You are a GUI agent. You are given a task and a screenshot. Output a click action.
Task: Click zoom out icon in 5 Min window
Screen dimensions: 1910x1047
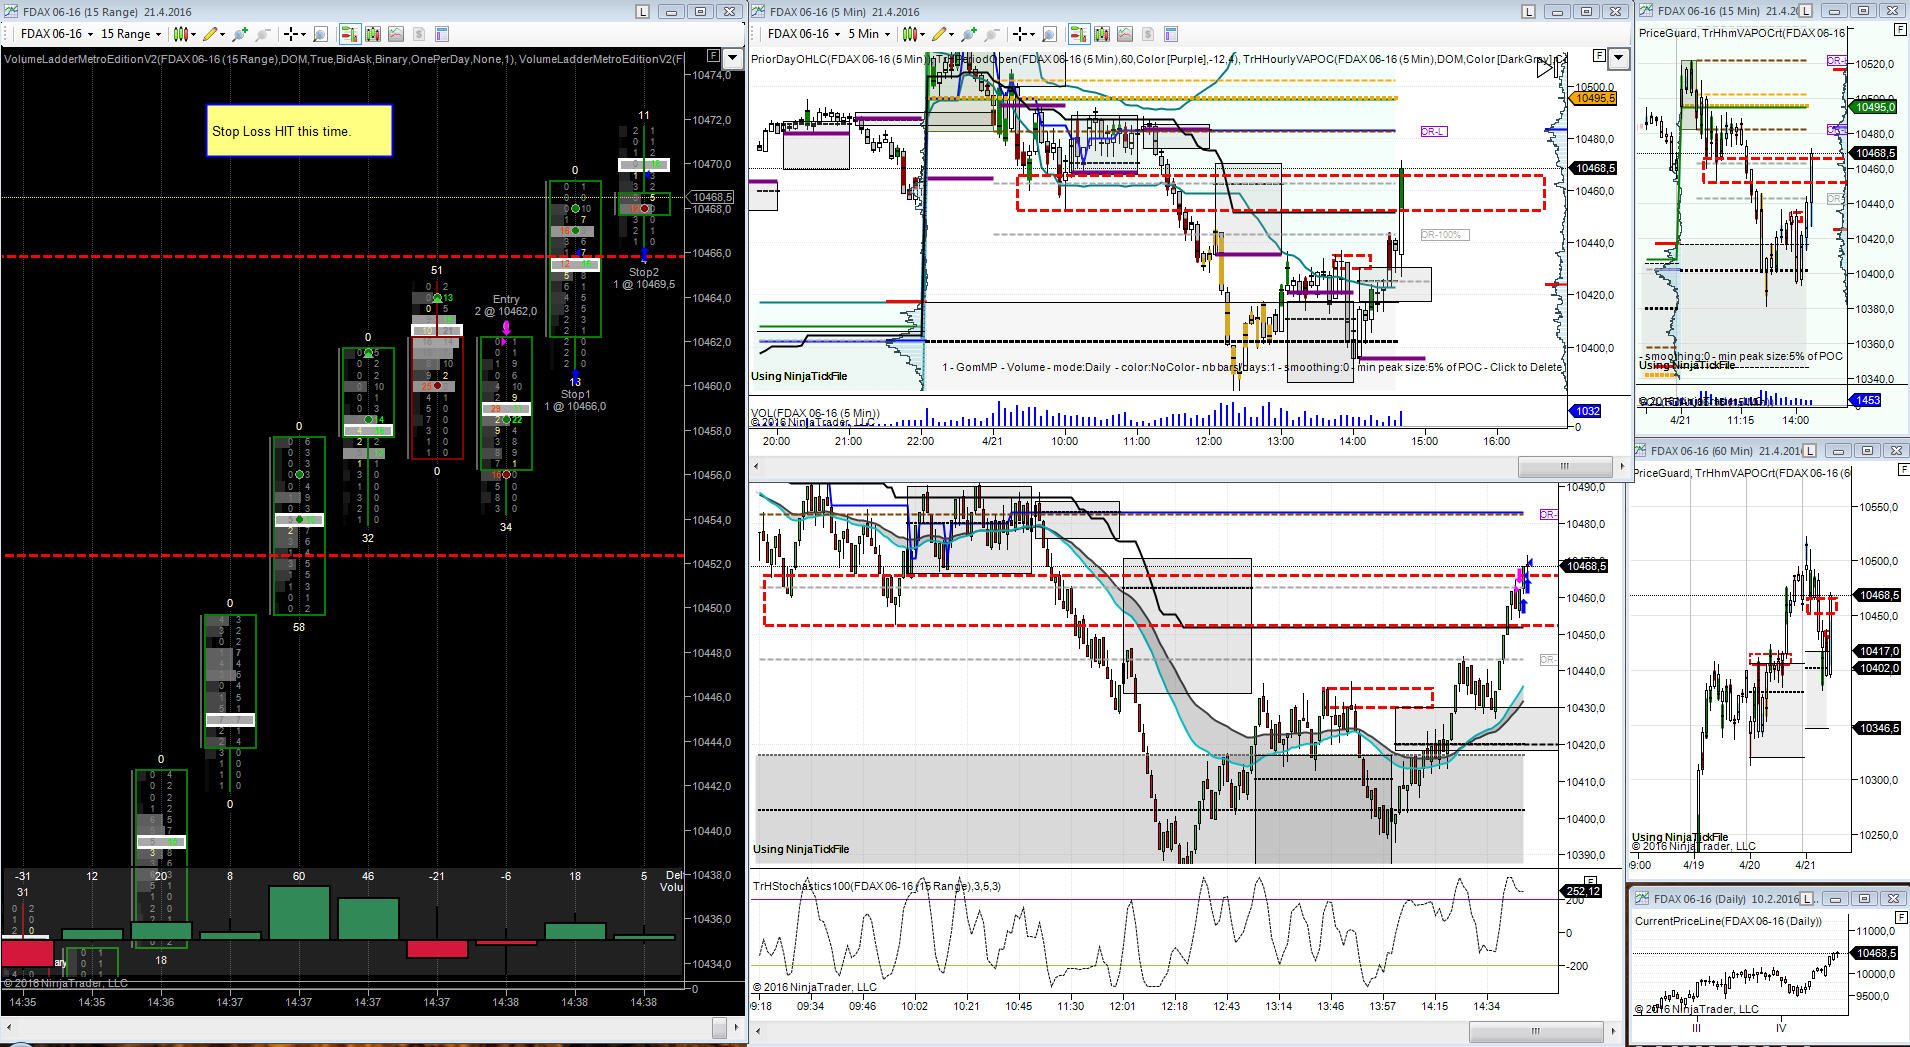(x=991, y=34)
